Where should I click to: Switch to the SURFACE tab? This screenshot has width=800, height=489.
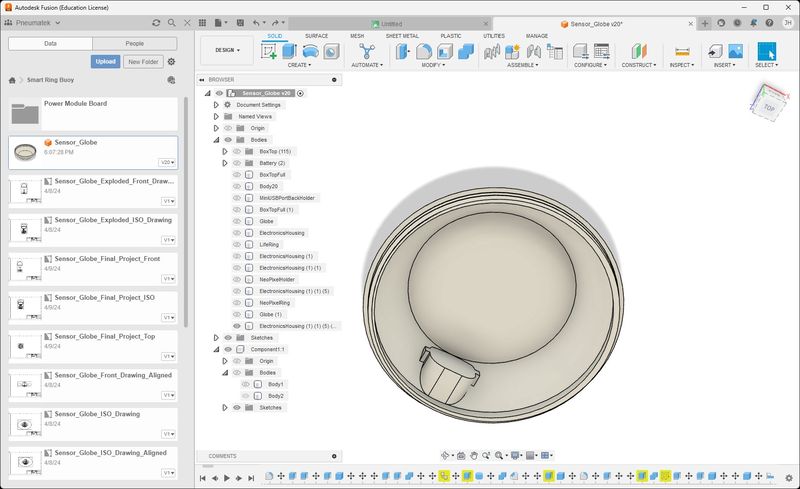click(x=316, y=36)
